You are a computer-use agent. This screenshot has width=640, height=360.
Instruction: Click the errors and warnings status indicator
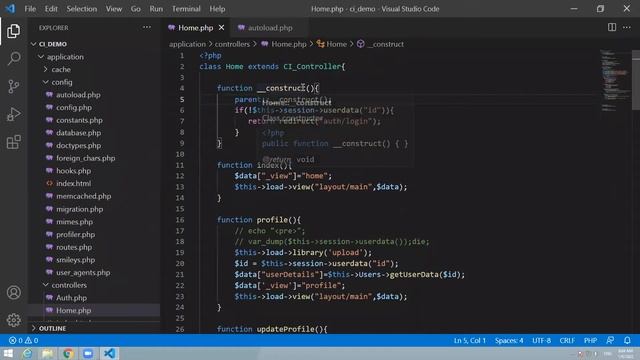point(23,340)
